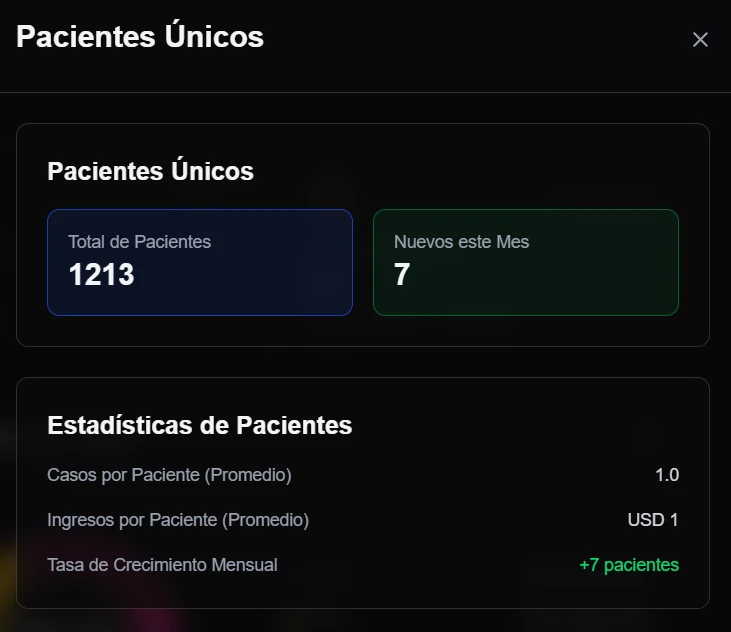
Task: Click the Pacientes Únicos section heading inside the panel
Action: 150,171
